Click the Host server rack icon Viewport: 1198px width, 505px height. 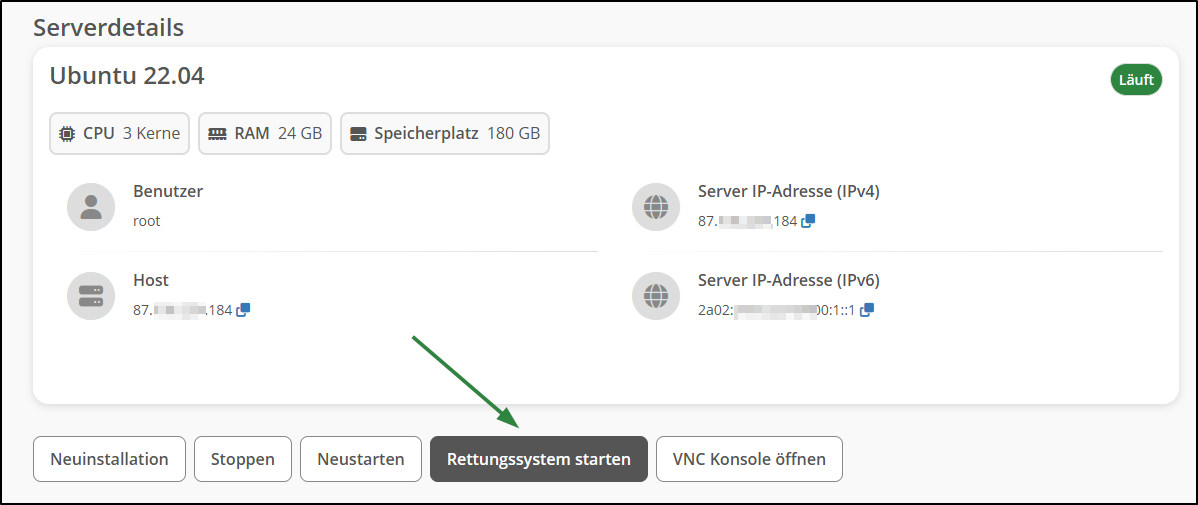tap(91, 296)
